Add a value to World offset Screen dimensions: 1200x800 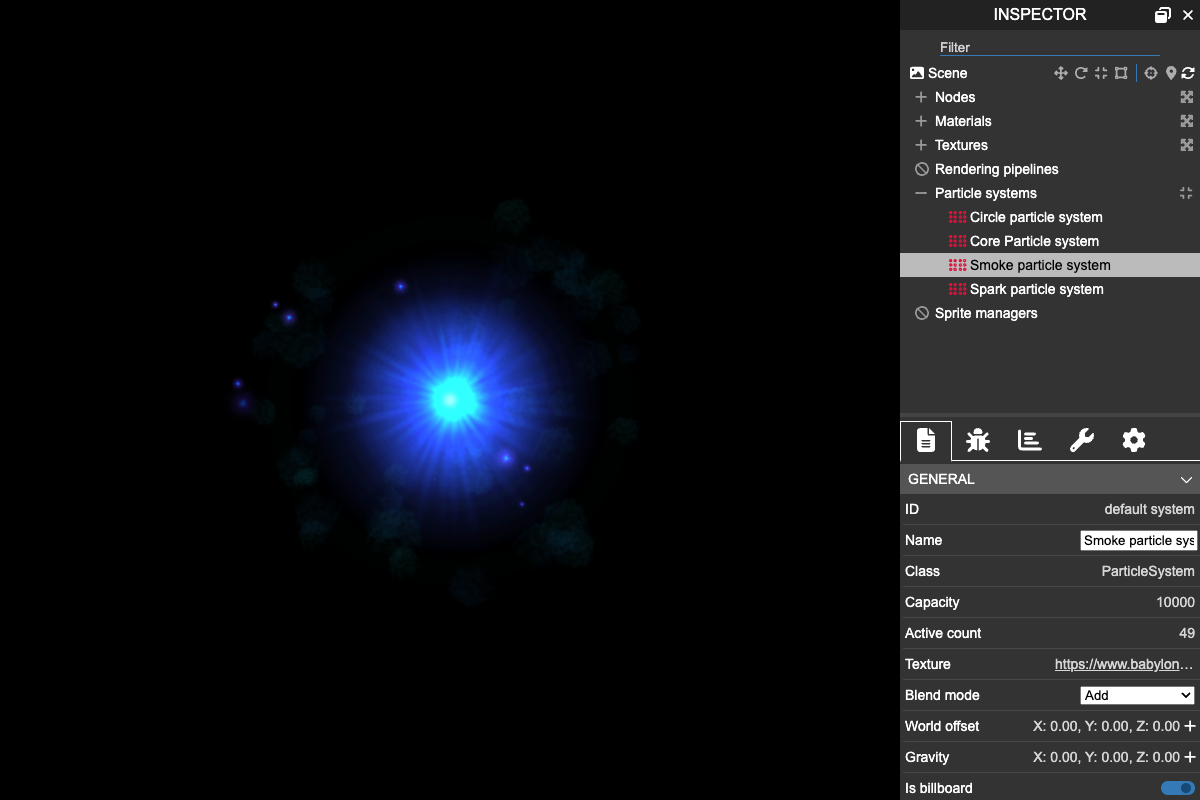click(x=1192, y=726)
